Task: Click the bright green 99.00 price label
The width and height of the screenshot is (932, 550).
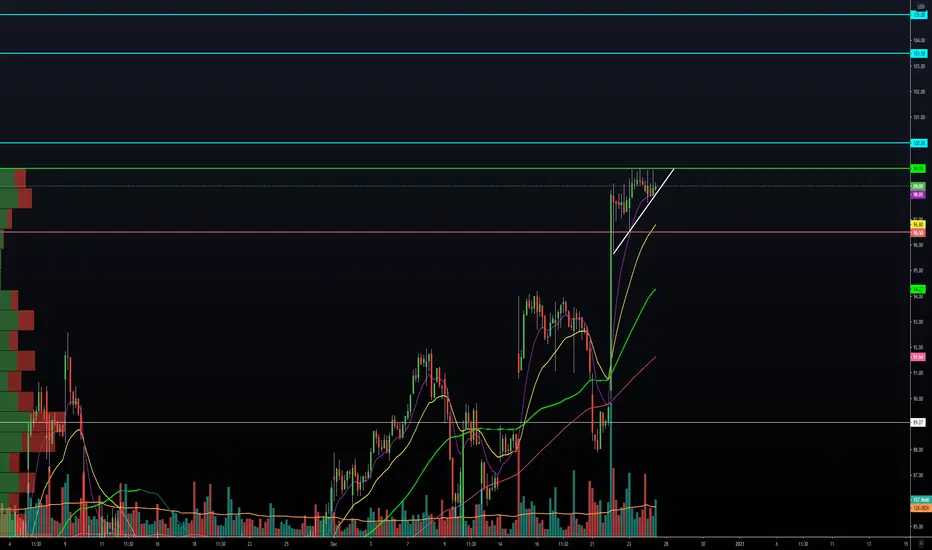Action: click(918, 169)
